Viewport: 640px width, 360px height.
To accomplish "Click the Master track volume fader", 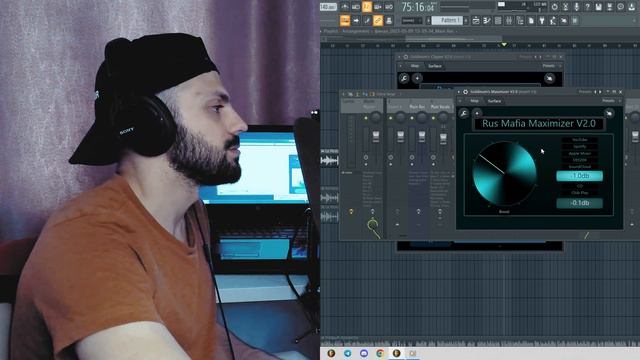I will tap(376, 136).
